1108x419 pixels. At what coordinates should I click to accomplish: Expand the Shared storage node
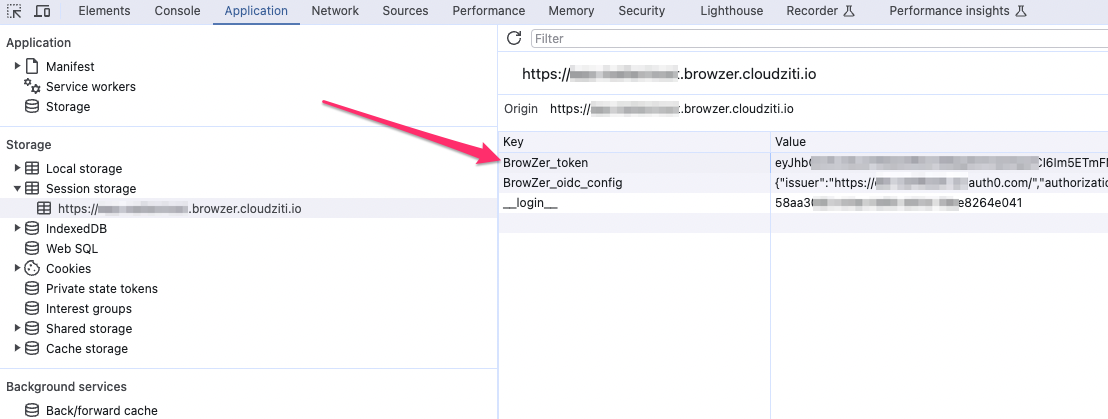tap(17, 329)
